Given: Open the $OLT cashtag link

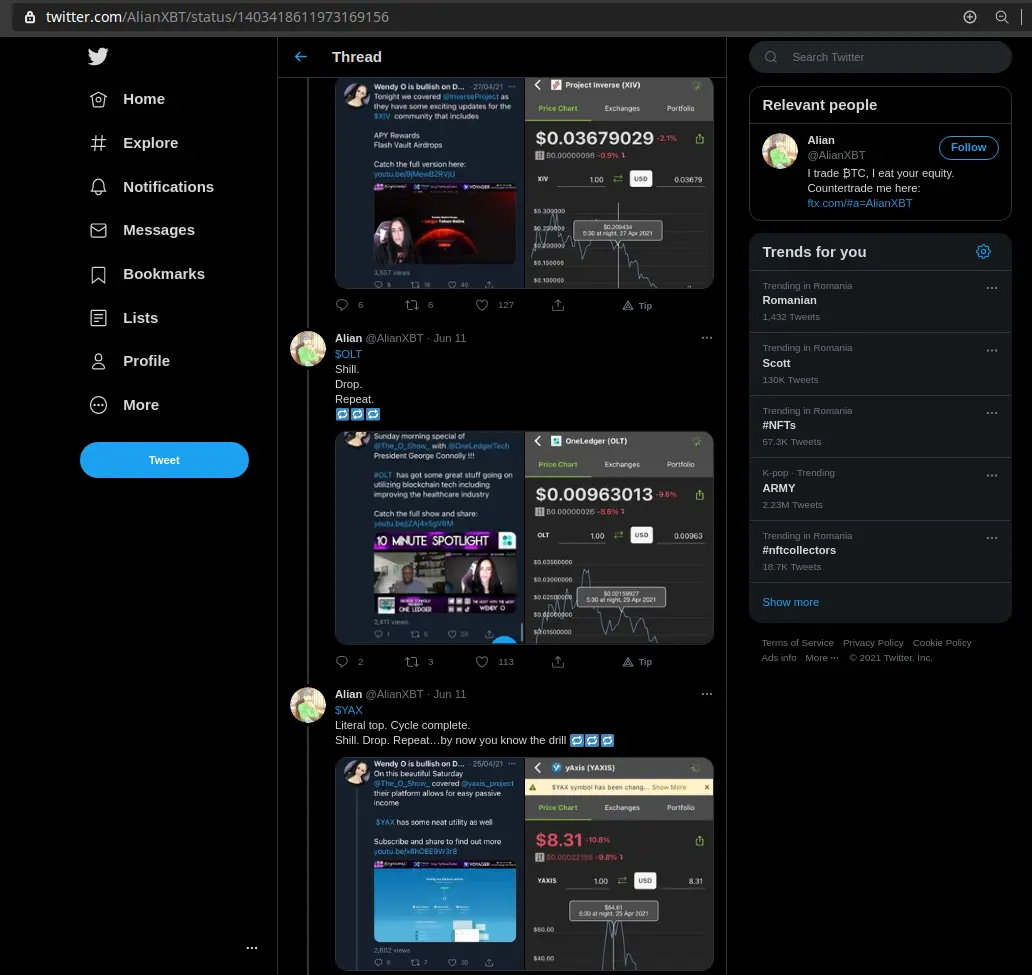Looking at the screenshot, I should tap(348, 354).
